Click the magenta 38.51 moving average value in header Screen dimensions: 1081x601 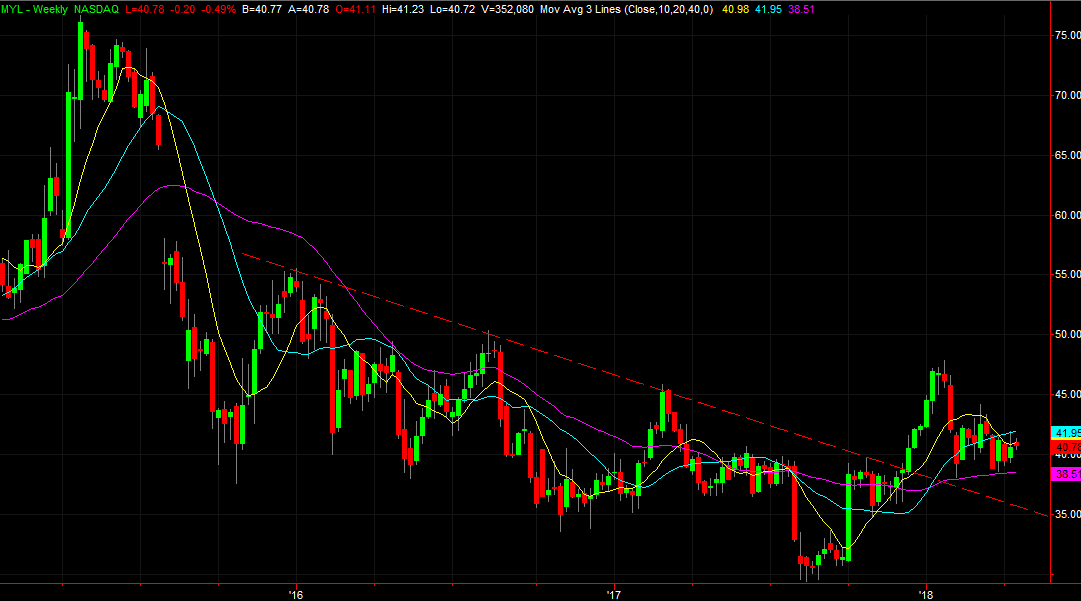(800, 10)
